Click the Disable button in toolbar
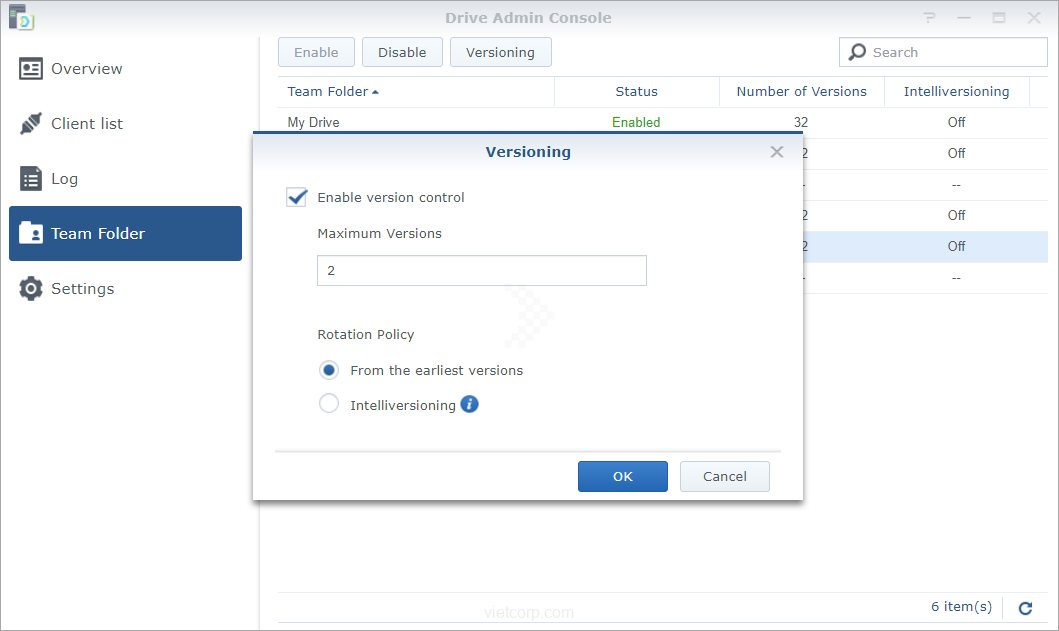The width and height of the screenshot is (1059, 631). pyautogui.click(x=402, y=53)
